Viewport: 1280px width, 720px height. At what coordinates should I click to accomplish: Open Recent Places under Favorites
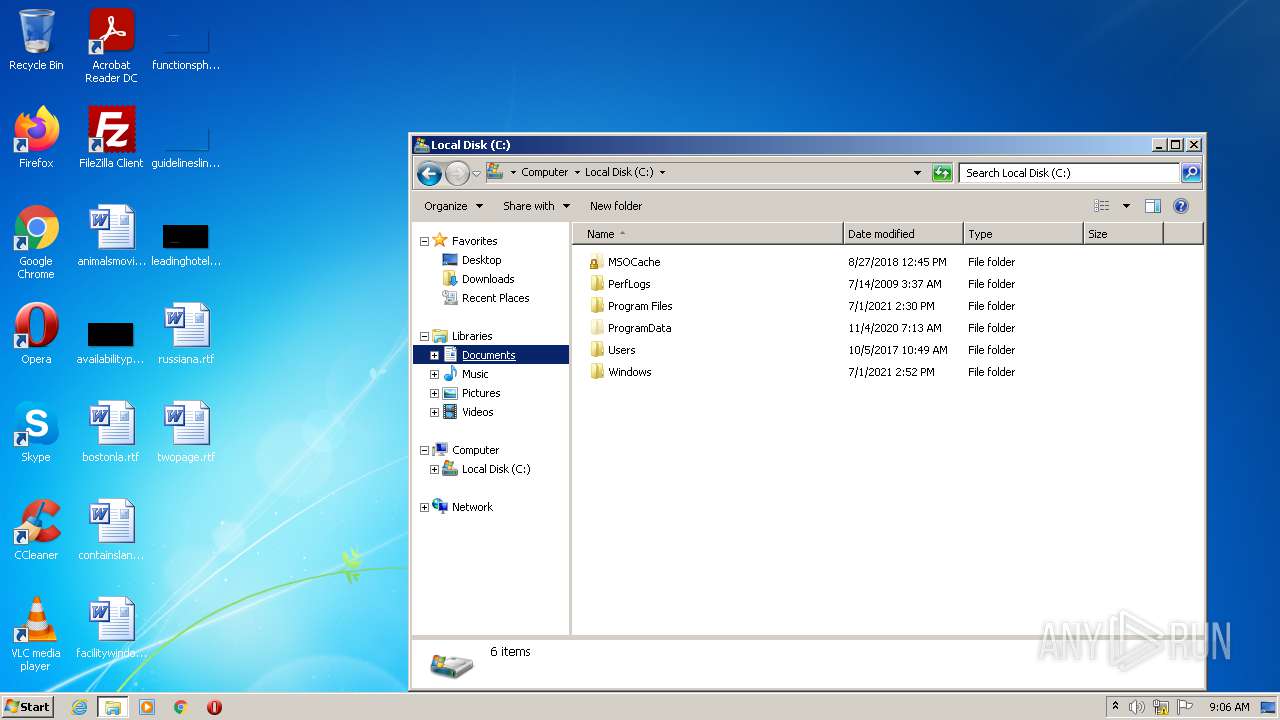tap(495, 298)
